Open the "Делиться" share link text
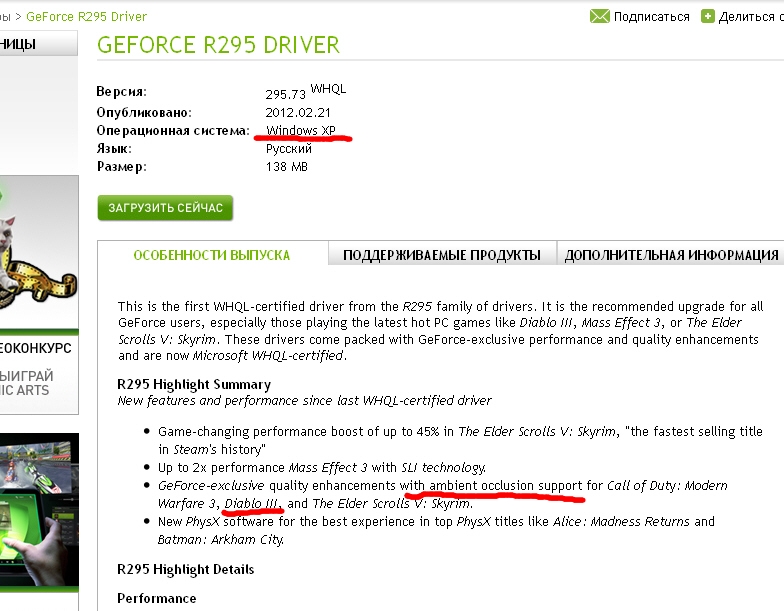The height and width of the screenshot is (611, 784). point(747,17)
